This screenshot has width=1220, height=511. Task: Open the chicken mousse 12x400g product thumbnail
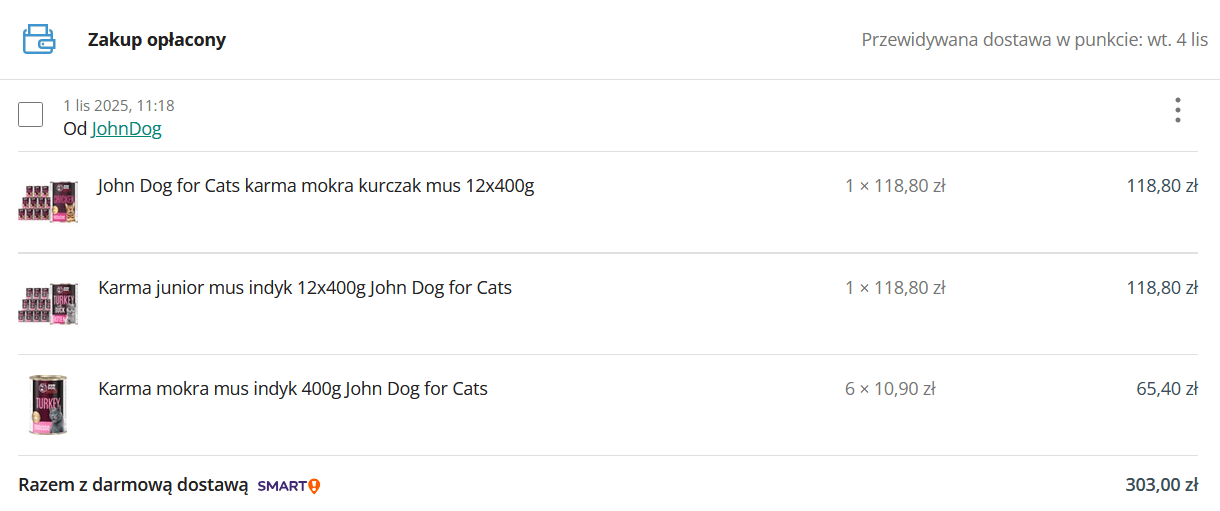pyautogui.click(x=48, y=201)
